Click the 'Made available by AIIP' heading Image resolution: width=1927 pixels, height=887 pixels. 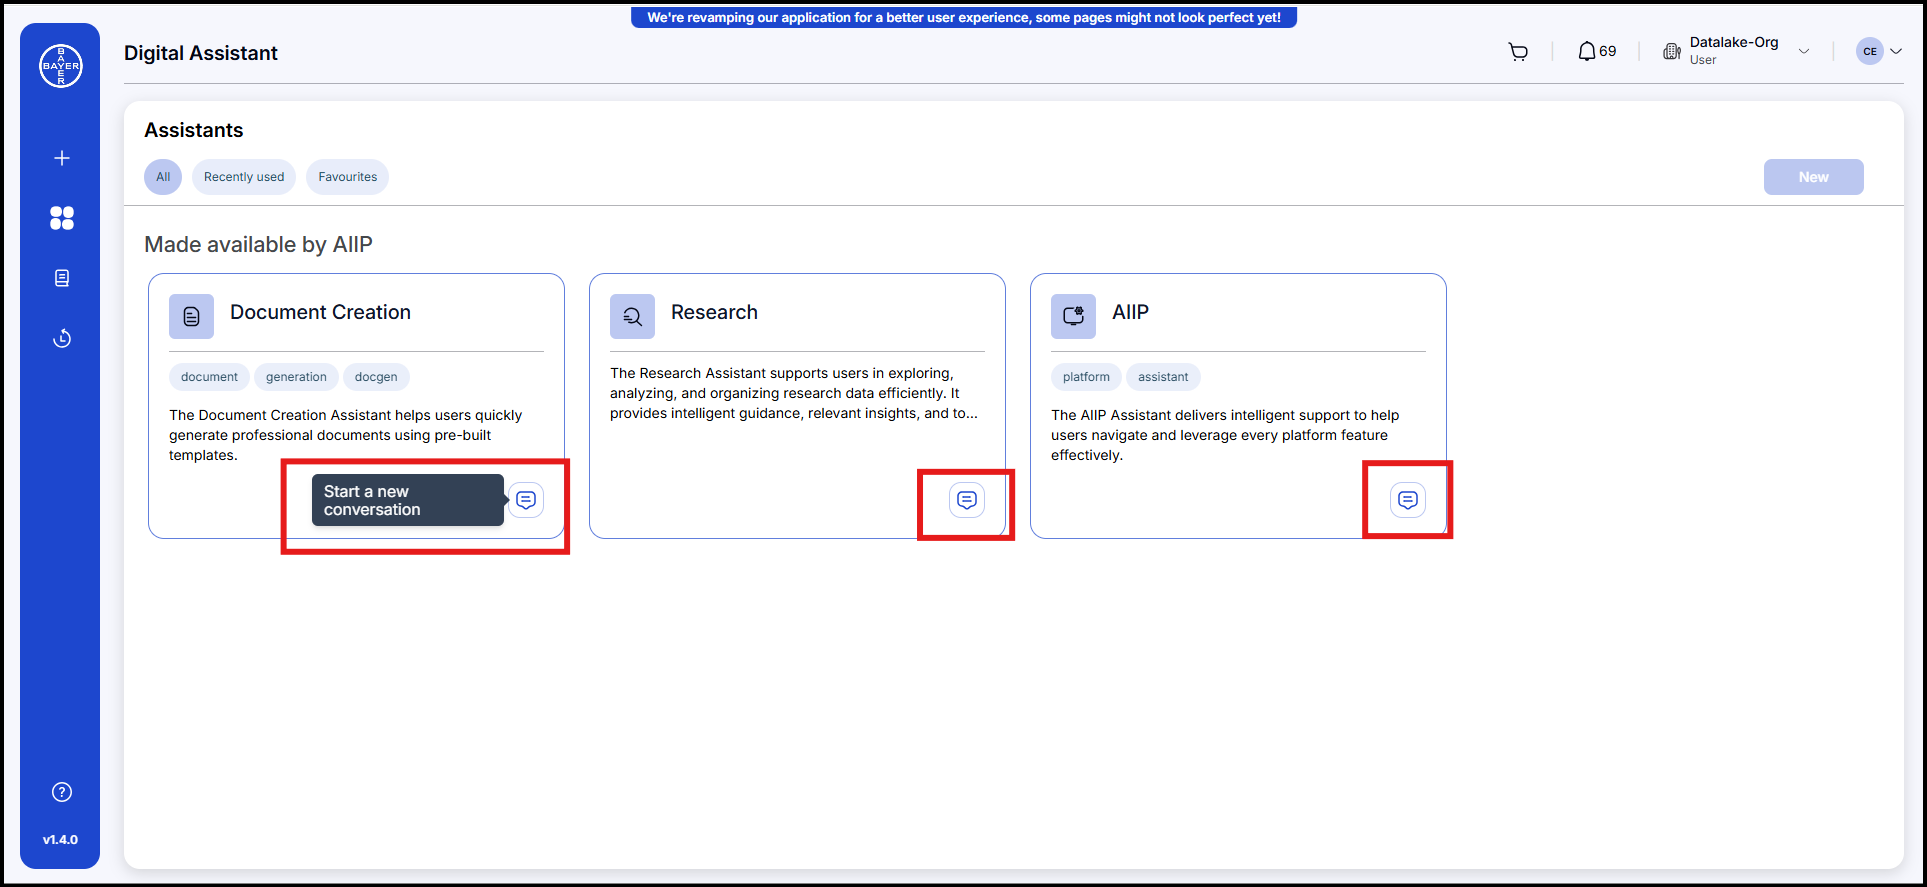[x=258, y=245]
